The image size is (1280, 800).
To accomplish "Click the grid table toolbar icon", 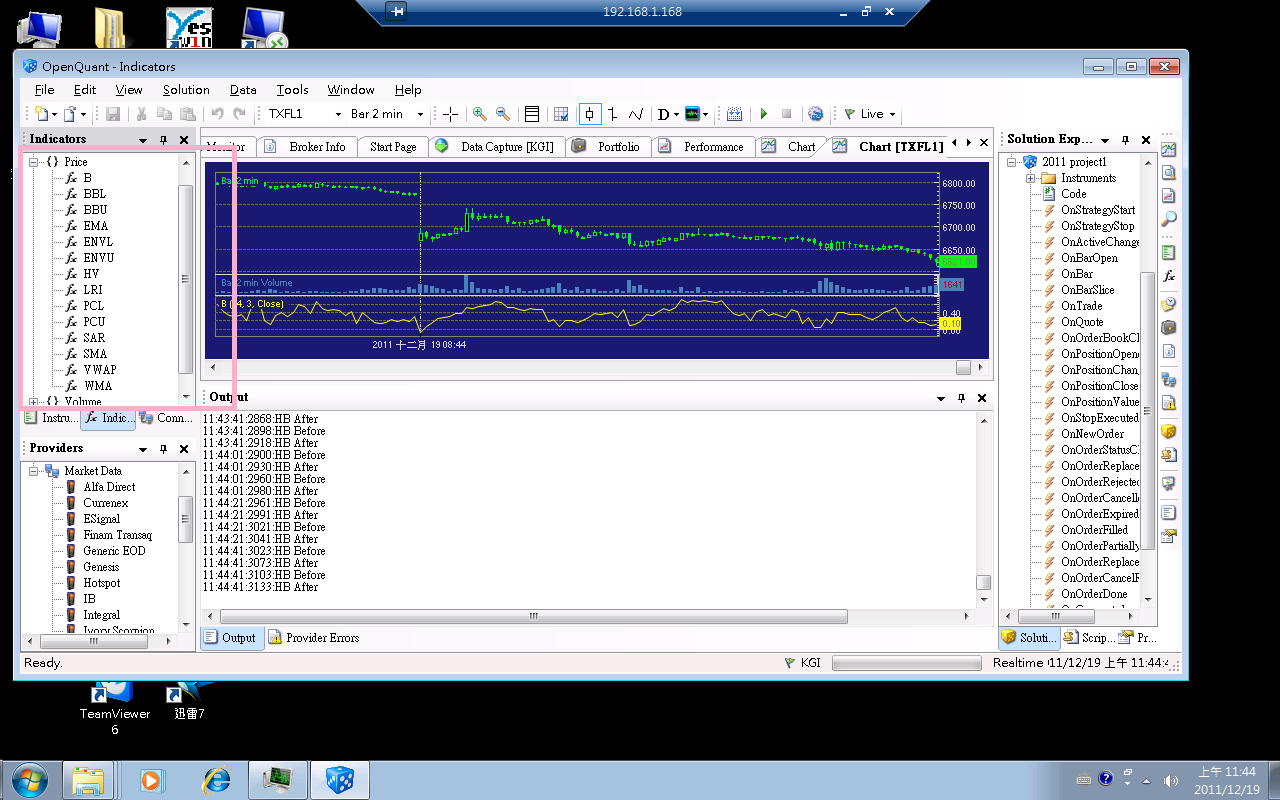I will click(x=561, y=114).
